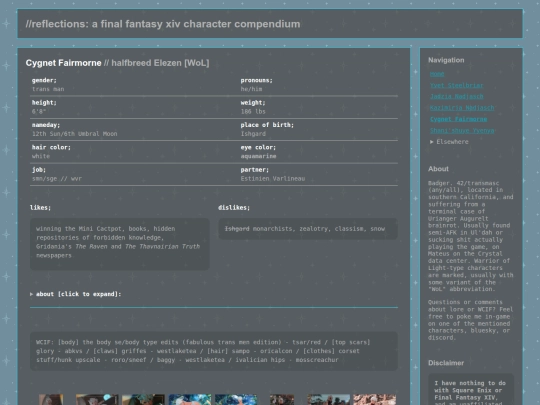Click the place of birth value 'Ishgard'

pos(253,134)
